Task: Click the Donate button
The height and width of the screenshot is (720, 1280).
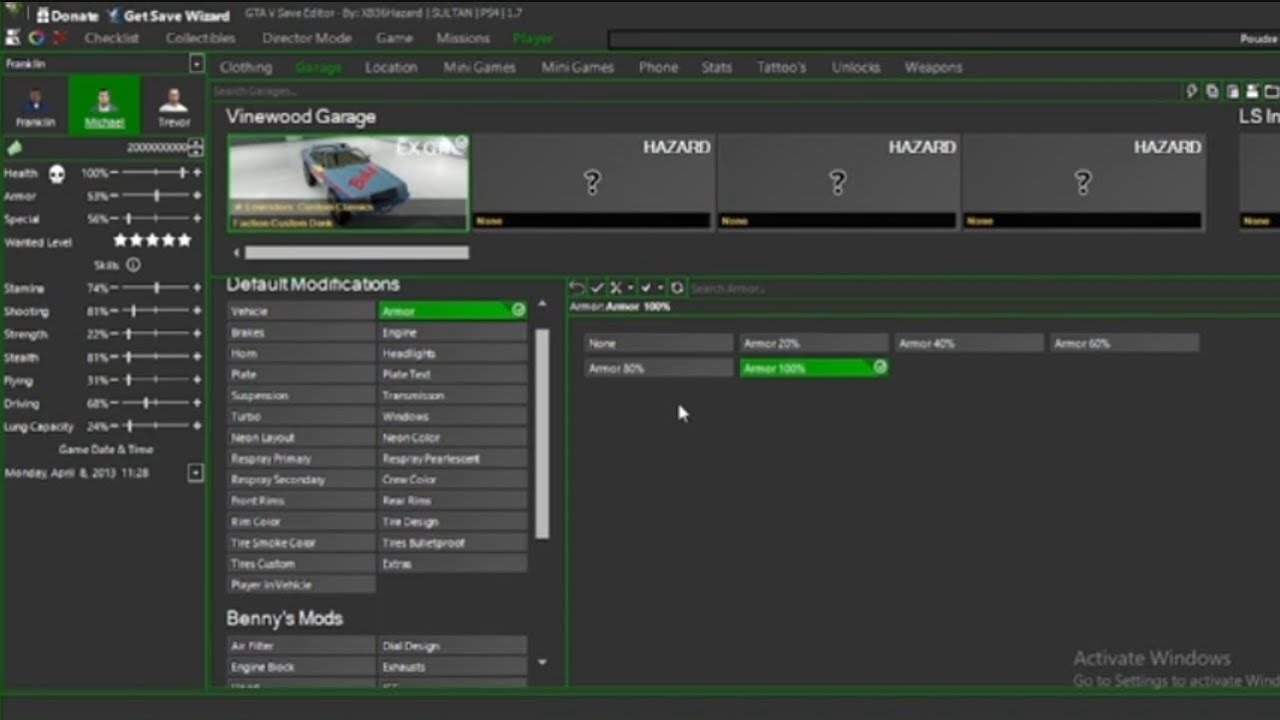Action: 68,16
